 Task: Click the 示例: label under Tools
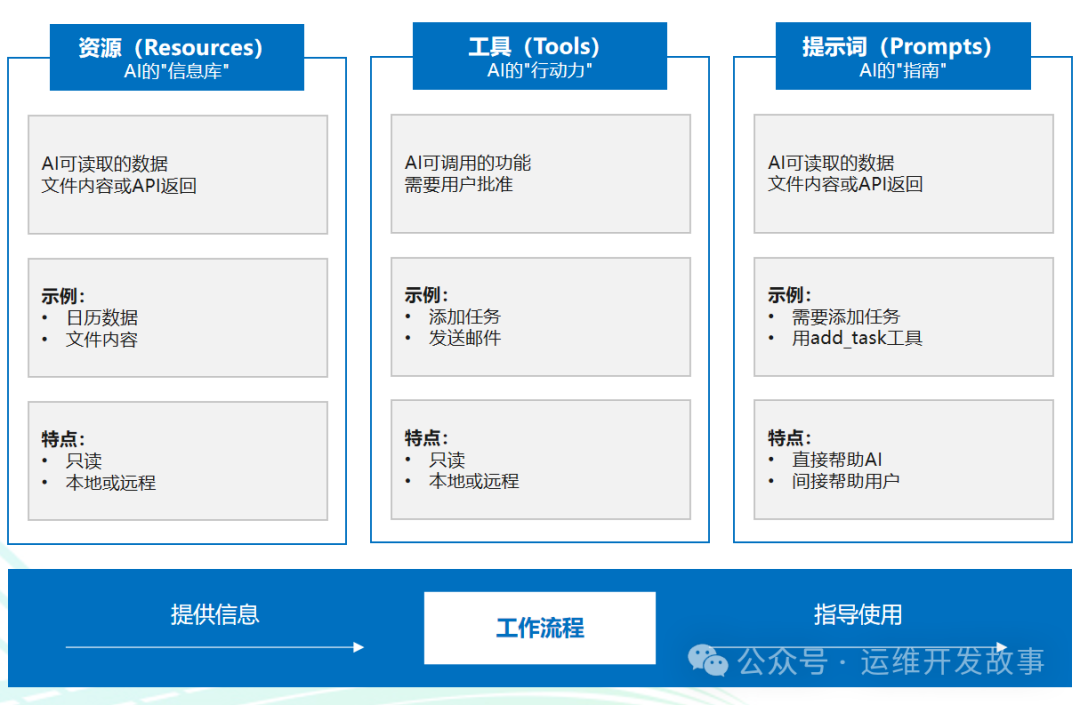[x=426, y=295]
